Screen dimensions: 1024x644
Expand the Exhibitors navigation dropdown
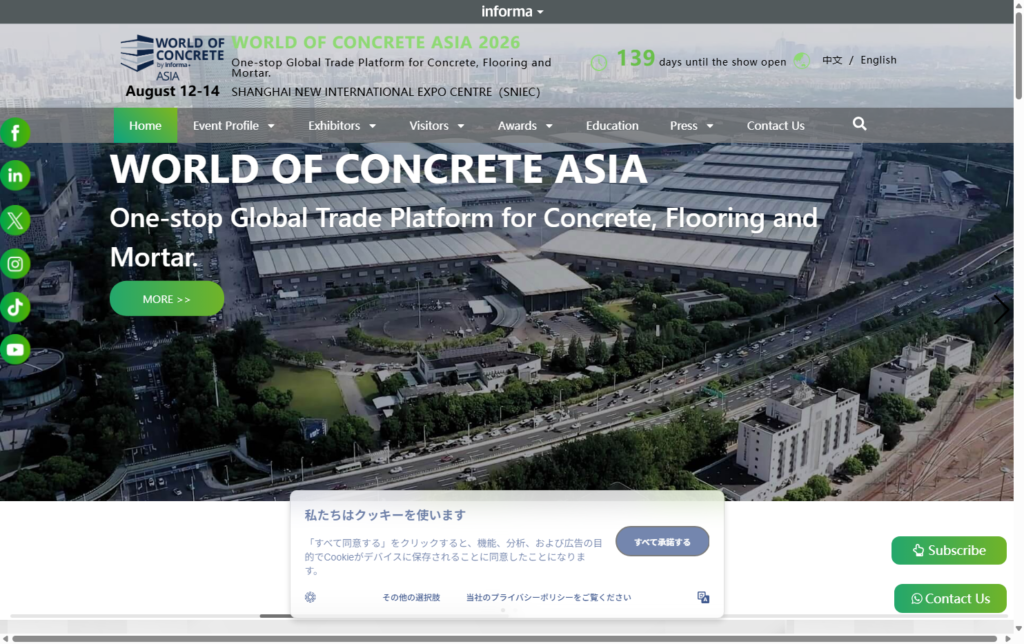click(341, 125)
